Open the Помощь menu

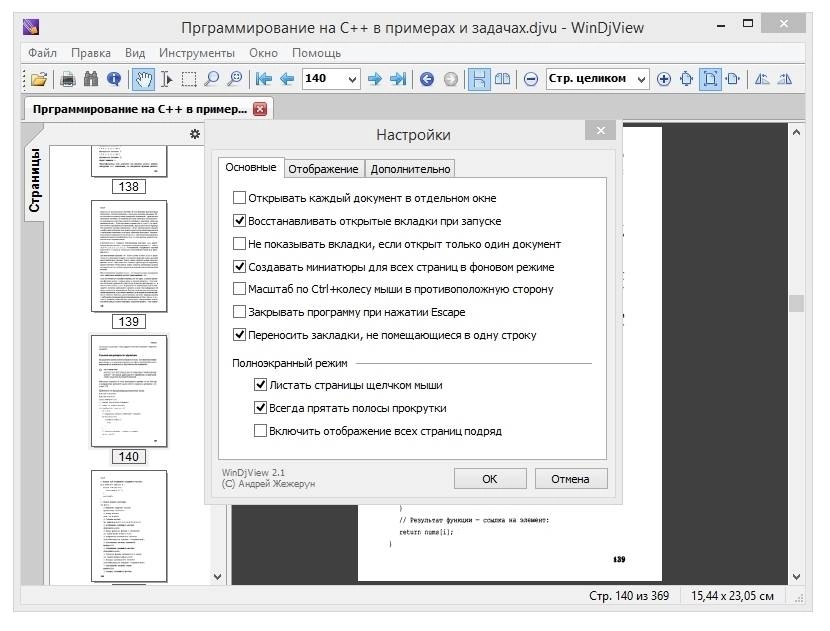(316, 53)
